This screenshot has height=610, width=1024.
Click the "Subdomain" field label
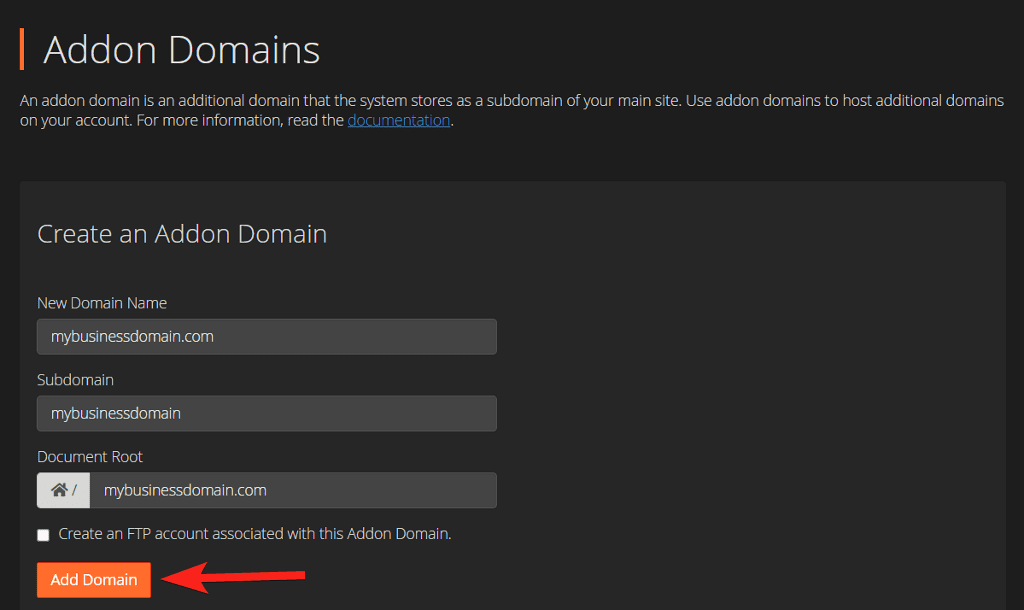(75, 380)
